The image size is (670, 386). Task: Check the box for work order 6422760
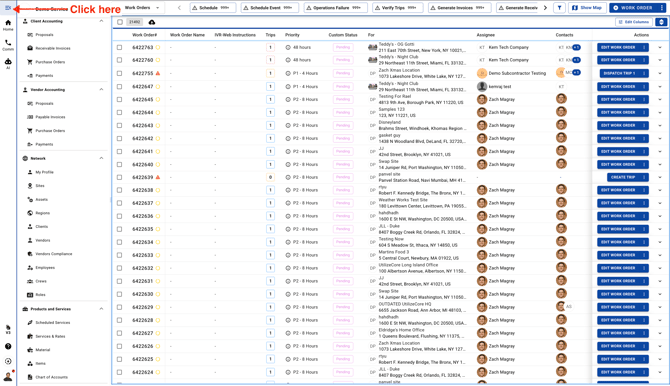coord(120,60)
